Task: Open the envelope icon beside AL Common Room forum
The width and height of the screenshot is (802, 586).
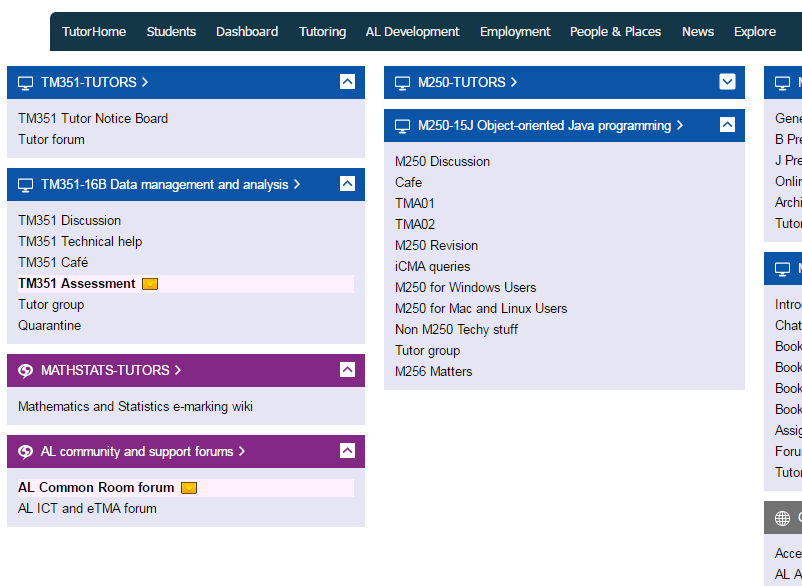Action: pos(189,487)
